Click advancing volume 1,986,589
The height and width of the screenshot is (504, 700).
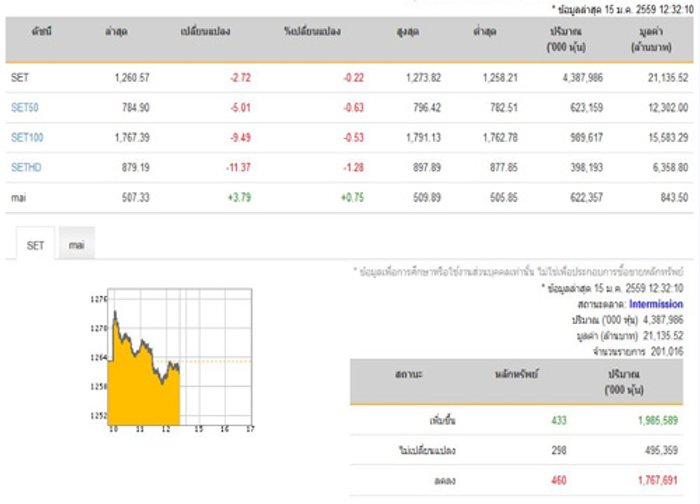coord(658,420)
